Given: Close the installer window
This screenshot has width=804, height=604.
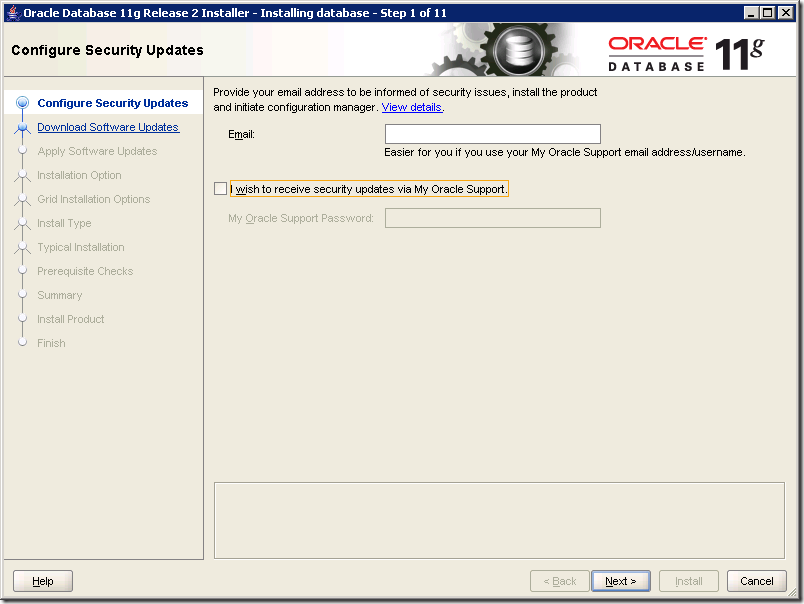Looking at the screenshot, I should tap(785, 13).
